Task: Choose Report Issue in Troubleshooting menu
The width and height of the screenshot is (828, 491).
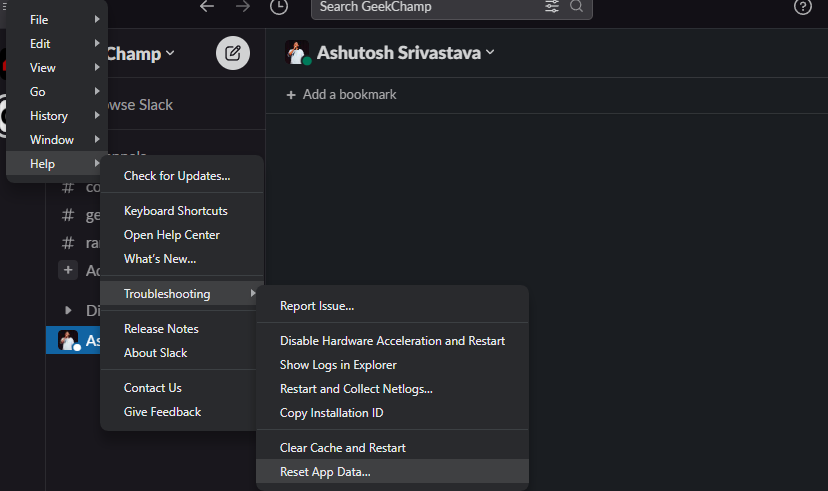Action: [x=317, y=306]
